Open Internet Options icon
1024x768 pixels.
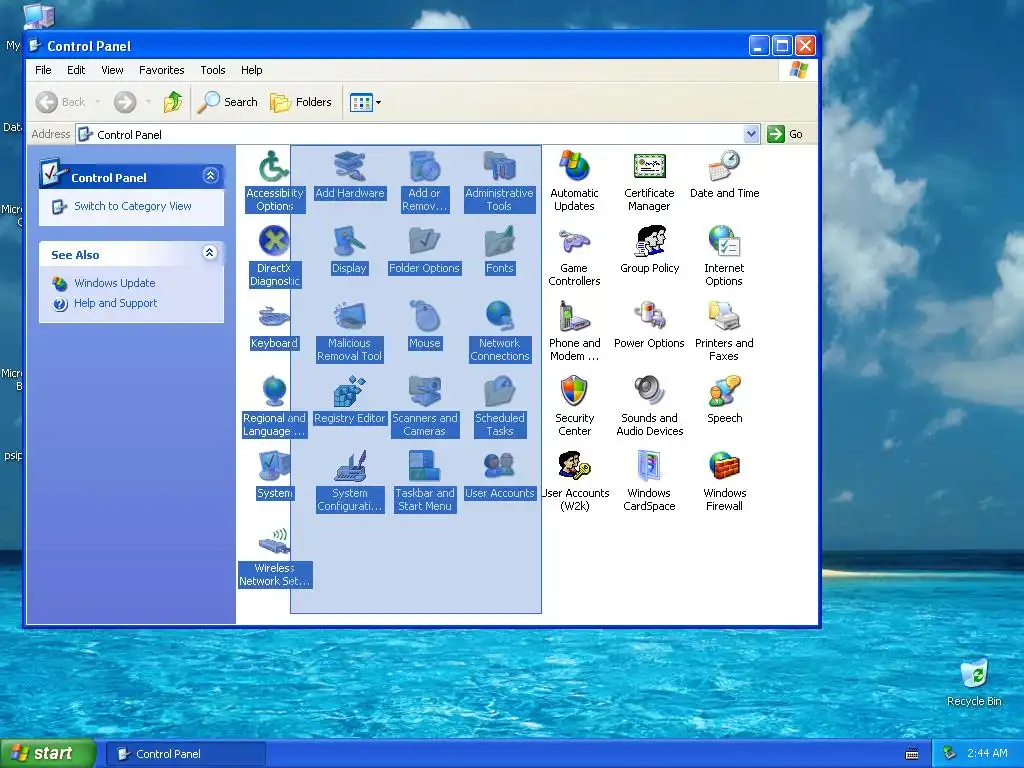pyautogui.click(x=724, y=242)
